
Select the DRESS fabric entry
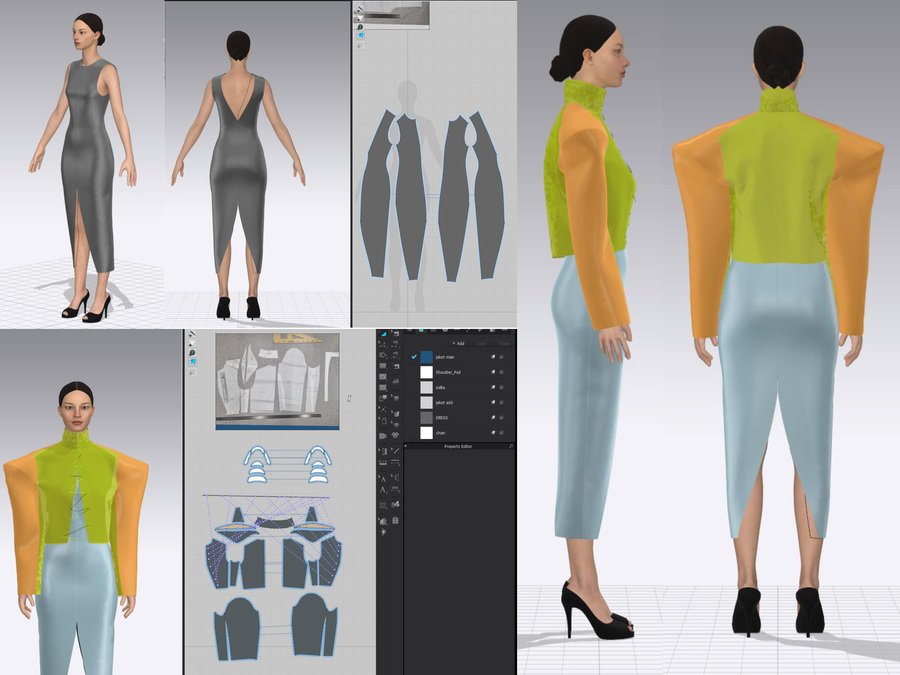click(x=447, y=417)
